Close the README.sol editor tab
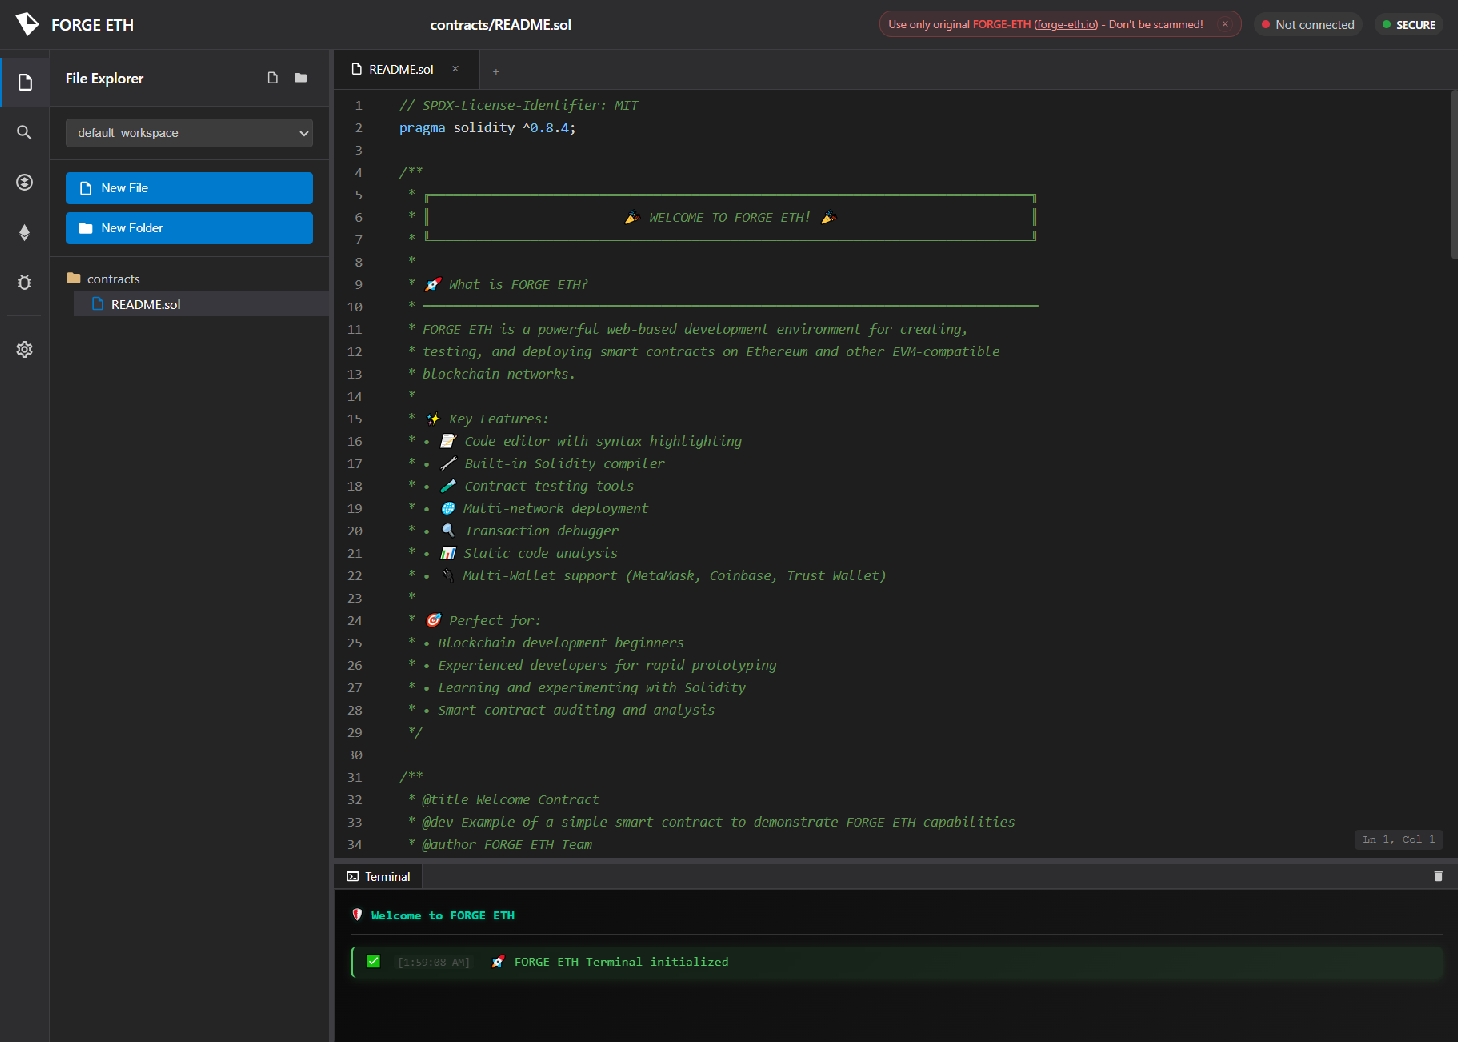 [455, 69]
